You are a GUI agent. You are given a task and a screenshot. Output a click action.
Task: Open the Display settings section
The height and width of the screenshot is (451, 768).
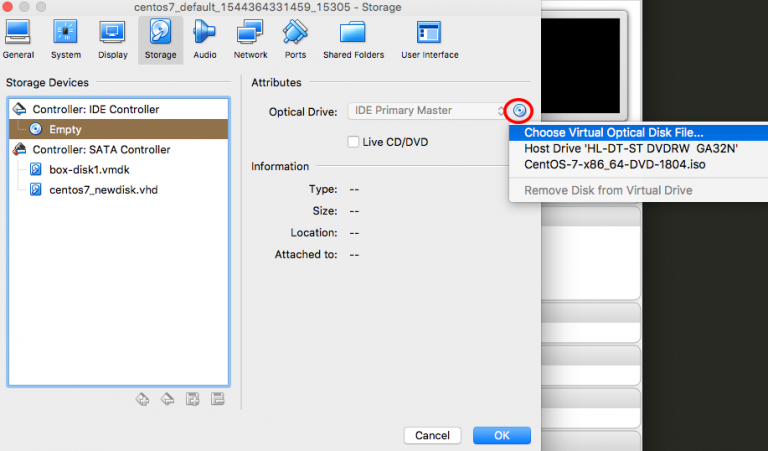pos(112,38)
